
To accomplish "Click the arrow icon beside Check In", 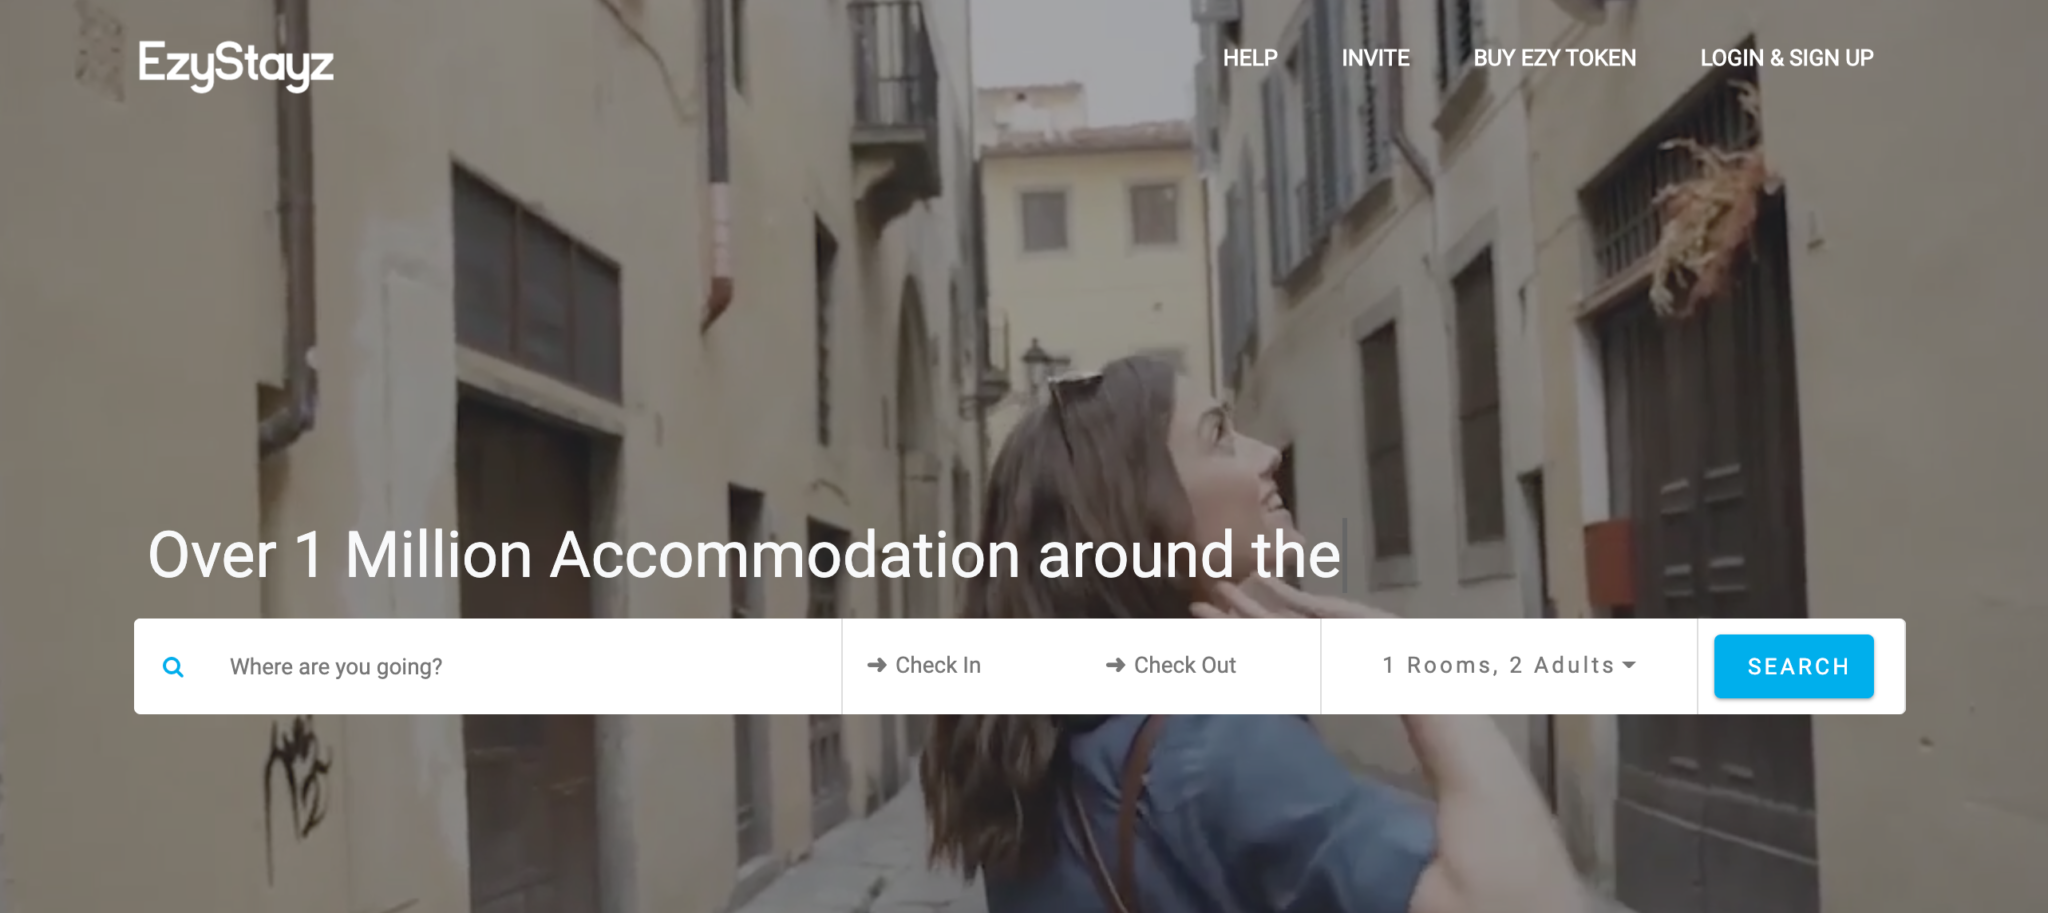I will point(877,665).
